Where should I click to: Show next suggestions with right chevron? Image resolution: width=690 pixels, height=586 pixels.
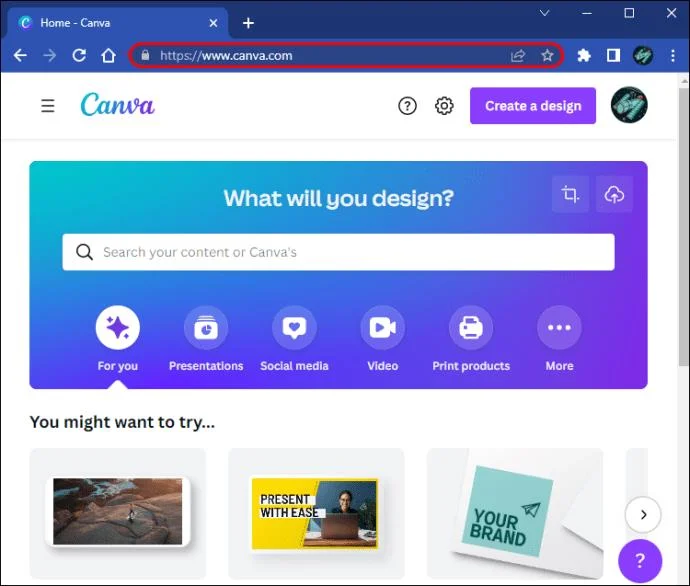point(643,514)
